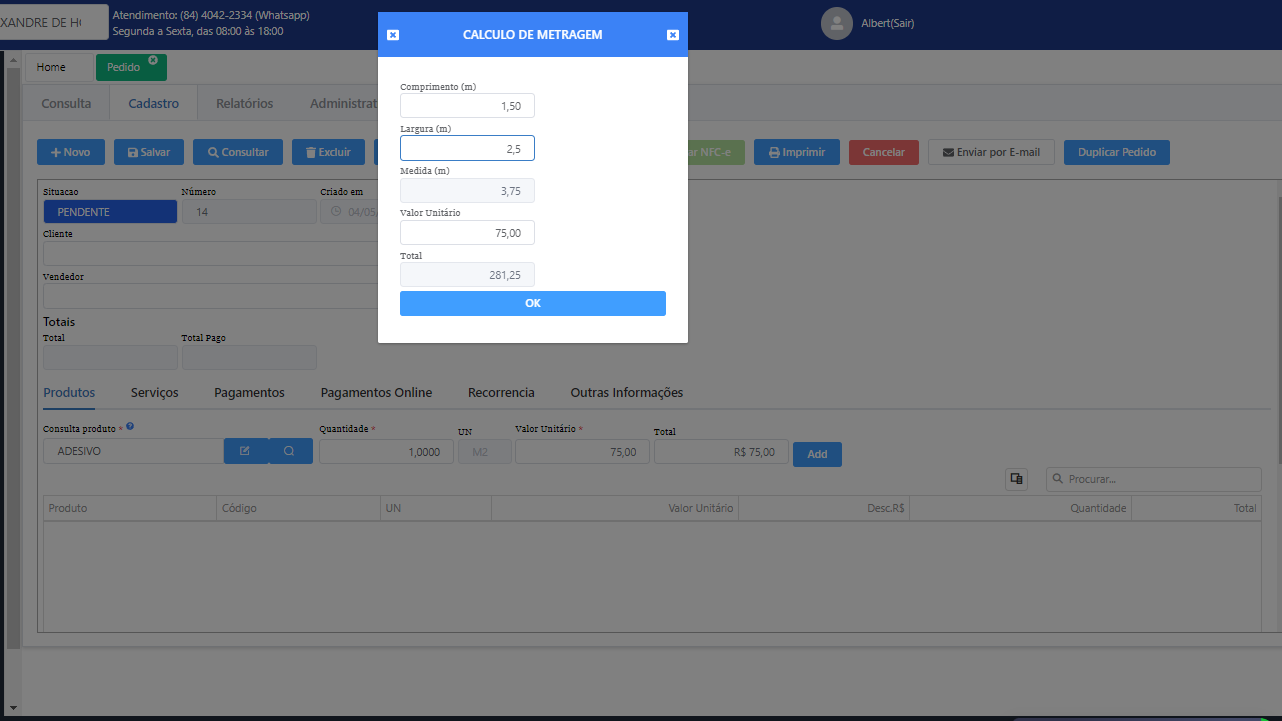Click the Add product button
1282x721 pixels.
(817, 454)
